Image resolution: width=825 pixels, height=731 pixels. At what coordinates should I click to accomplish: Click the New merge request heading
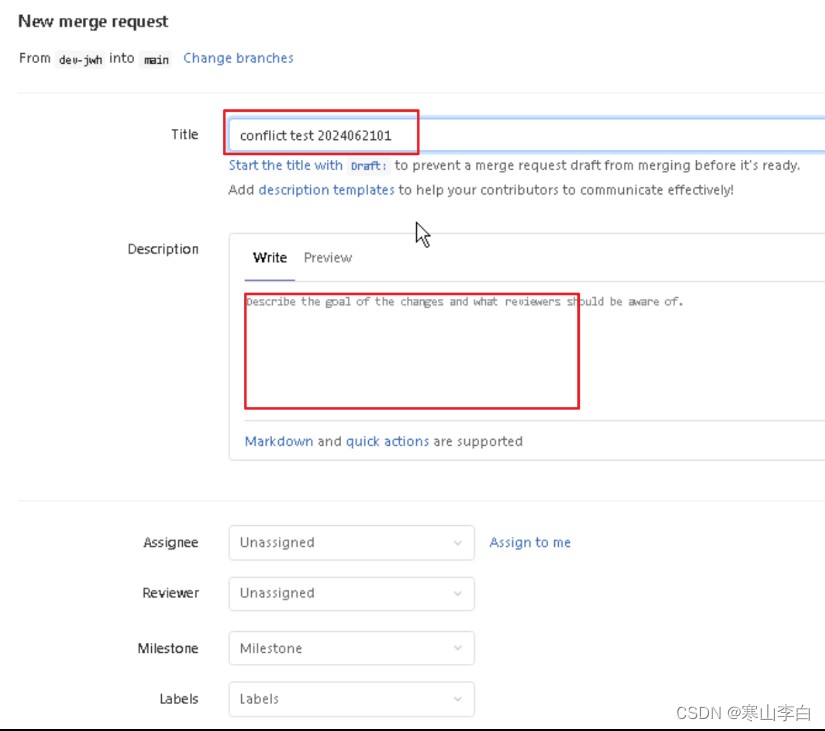point(93,21)
